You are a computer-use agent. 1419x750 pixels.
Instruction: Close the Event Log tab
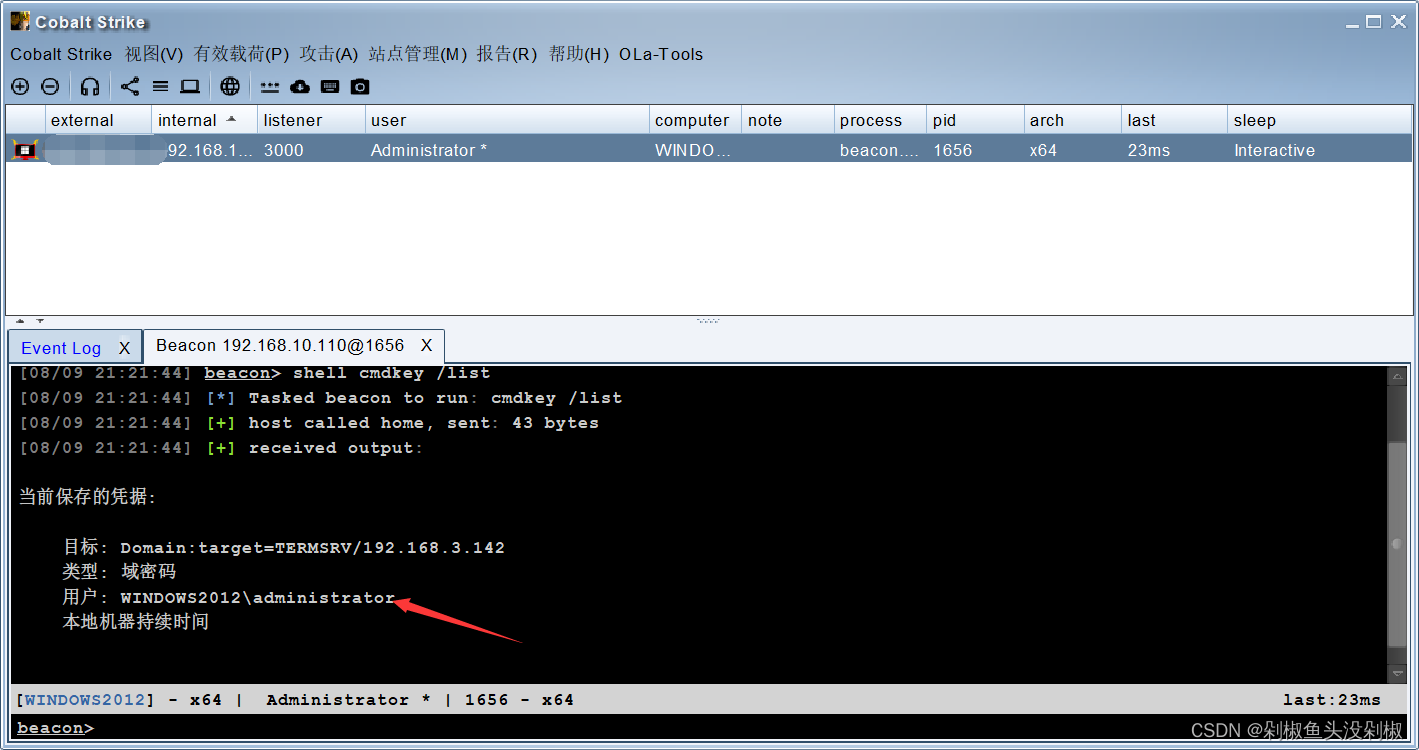pyautogui.click(x=124, y=348)
